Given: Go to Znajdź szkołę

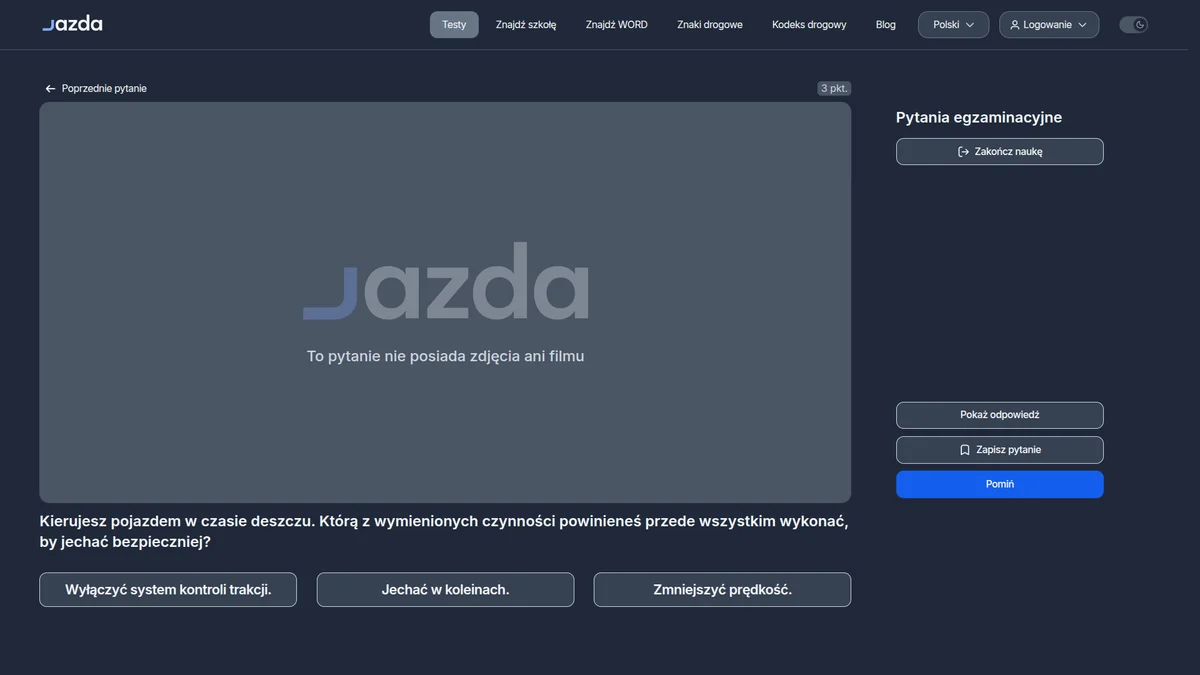Looking at the screenshot, I should pyautogui.click(x=526, y=25).
